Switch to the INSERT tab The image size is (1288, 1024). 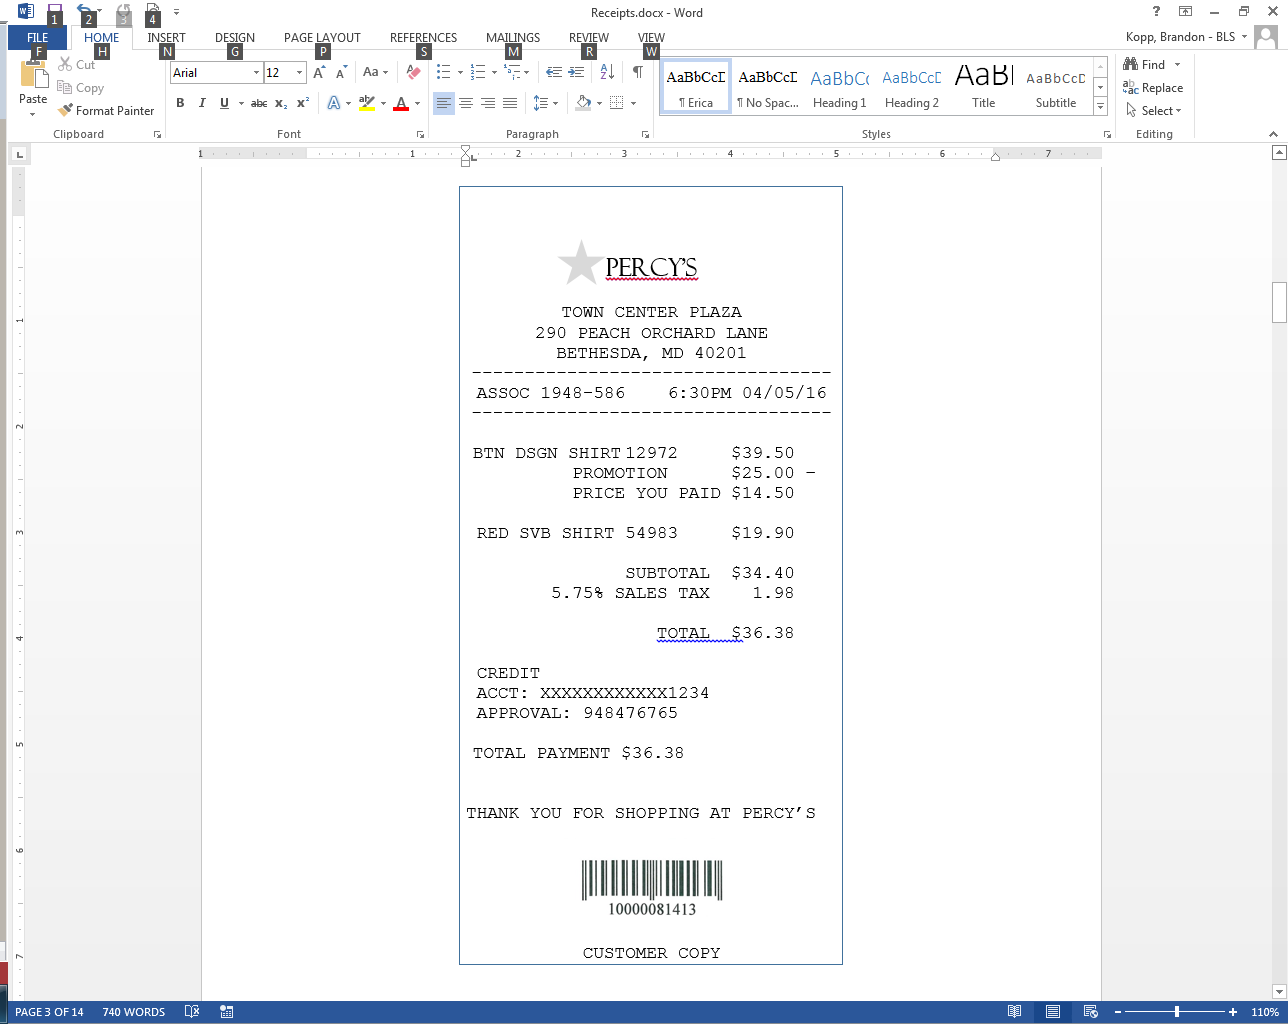click(x=166, y=38)
